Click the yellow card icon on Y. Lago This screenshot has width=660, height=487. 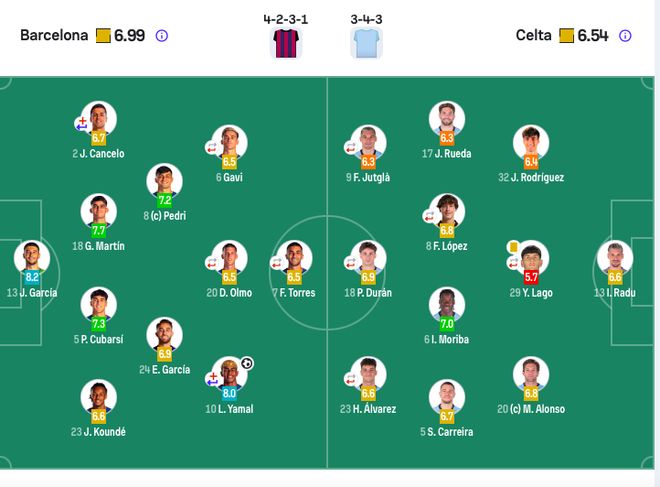coord(513,246)
